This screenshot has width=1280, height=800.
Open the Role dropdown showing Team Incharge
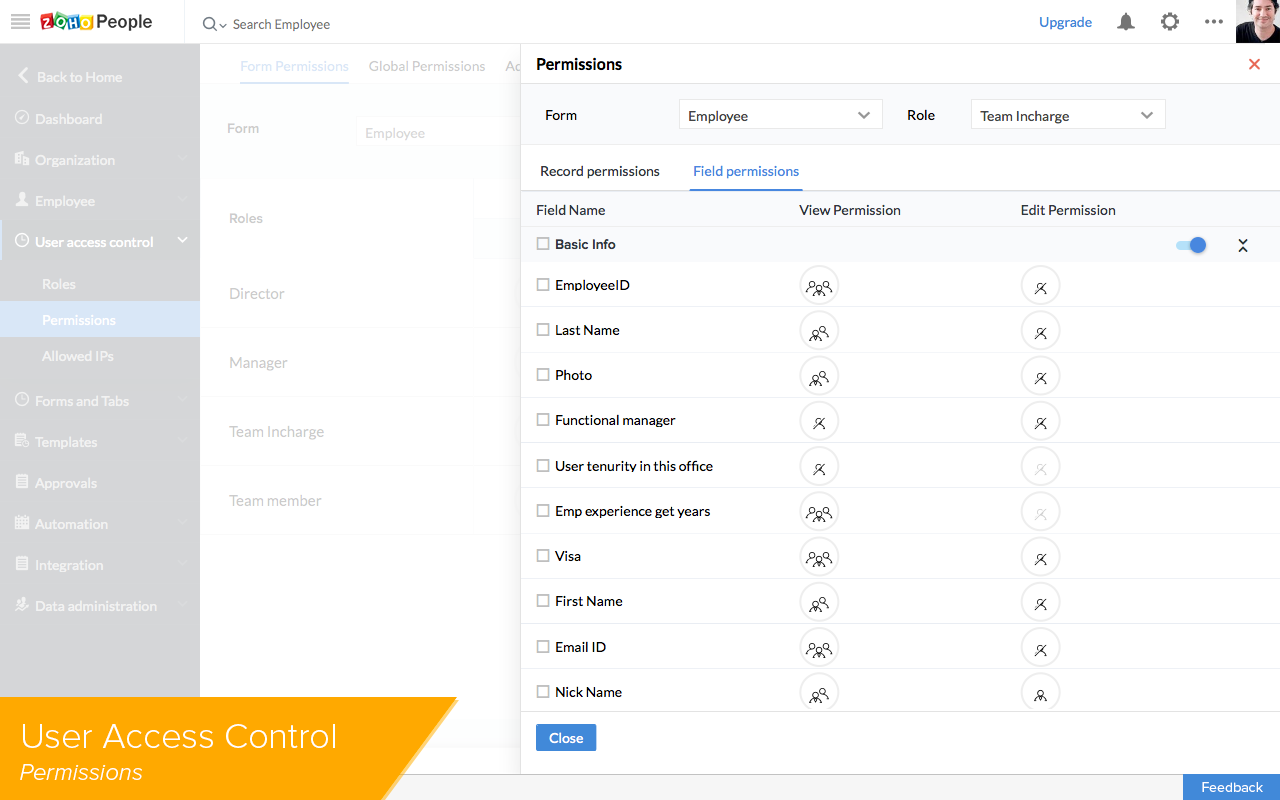pos(1067,116)
